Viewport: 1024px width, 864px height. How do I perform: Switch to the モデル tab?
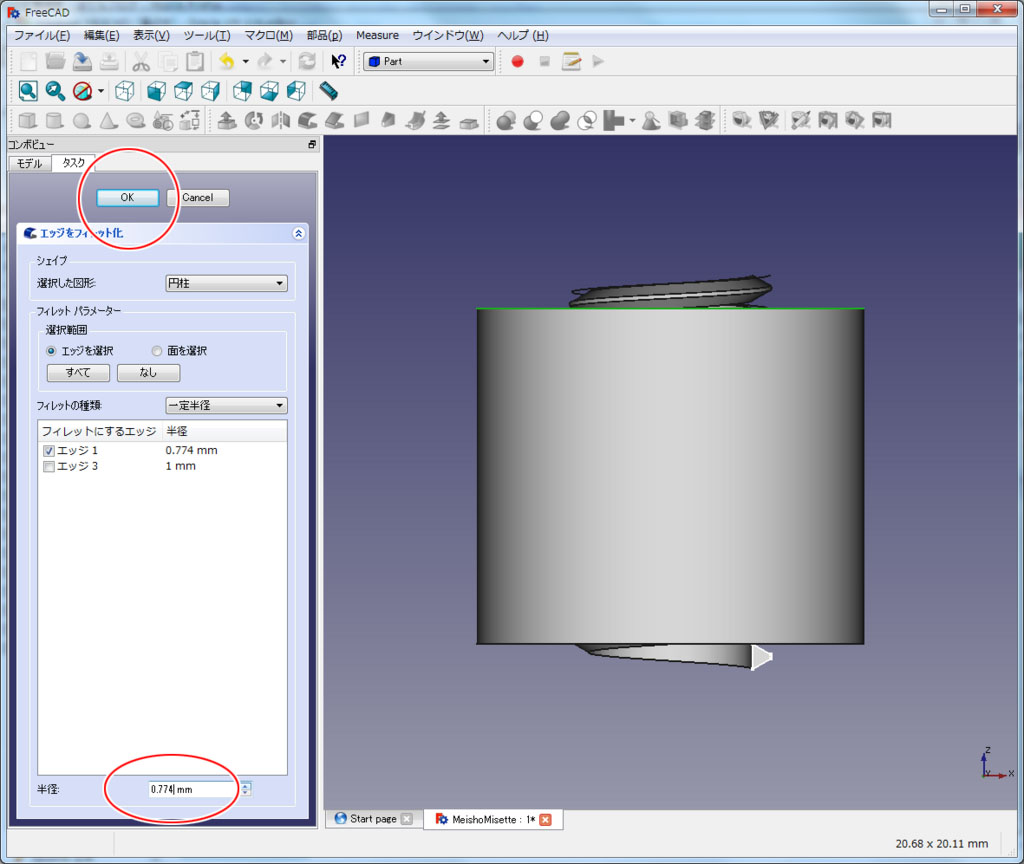(29, 163)
